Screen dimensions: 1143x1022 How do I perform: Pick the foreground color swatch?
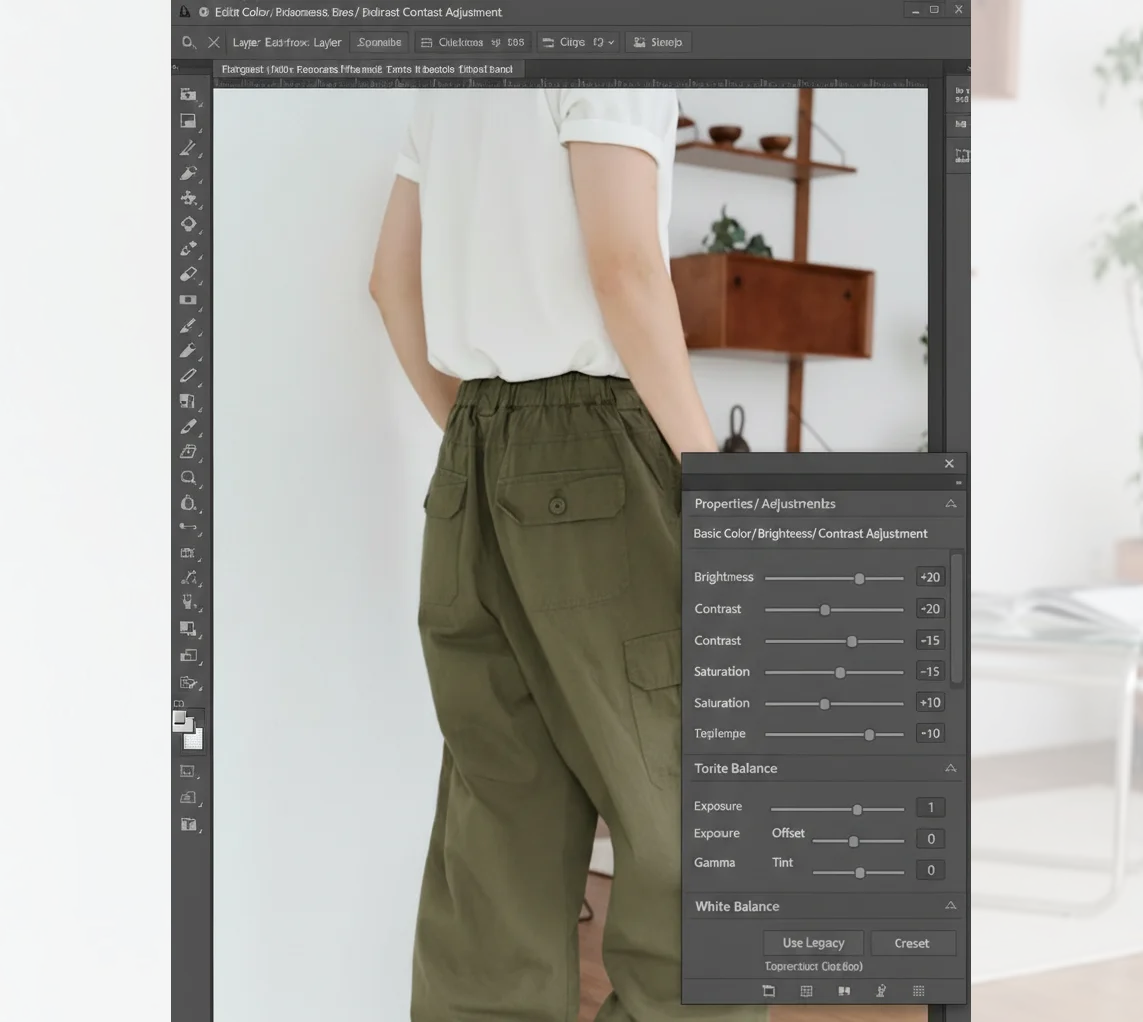[x=180, y=719]
